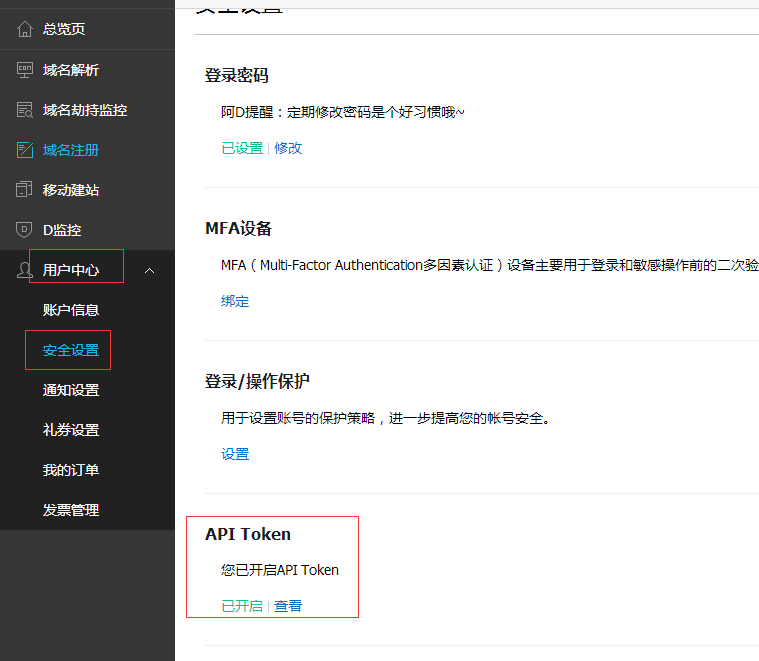Viewport: 759px width, 661px height.
Task: Select 安全设置 in the sidebar submenu
Action: [71, 350]
